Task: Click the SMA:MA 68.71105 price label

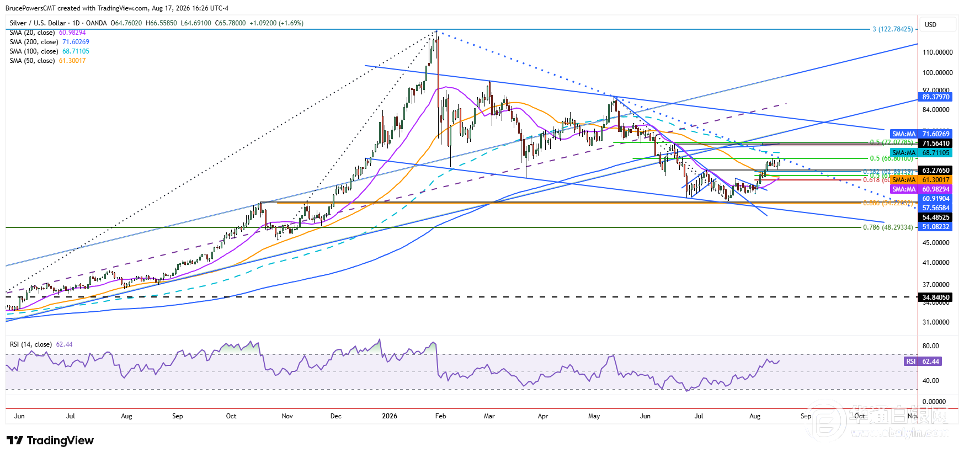Action: (919, 151)
